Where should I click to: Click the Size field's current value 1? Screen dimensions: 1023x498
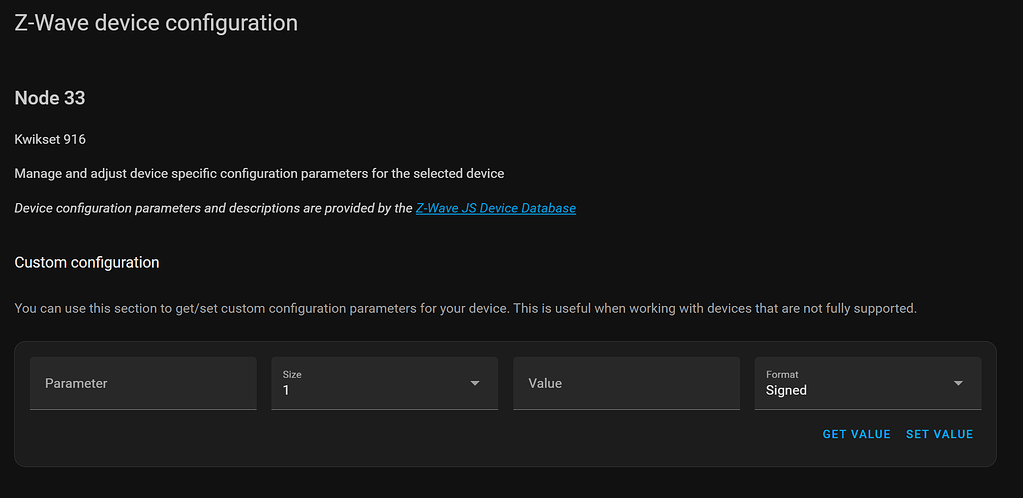pos(286,391)
